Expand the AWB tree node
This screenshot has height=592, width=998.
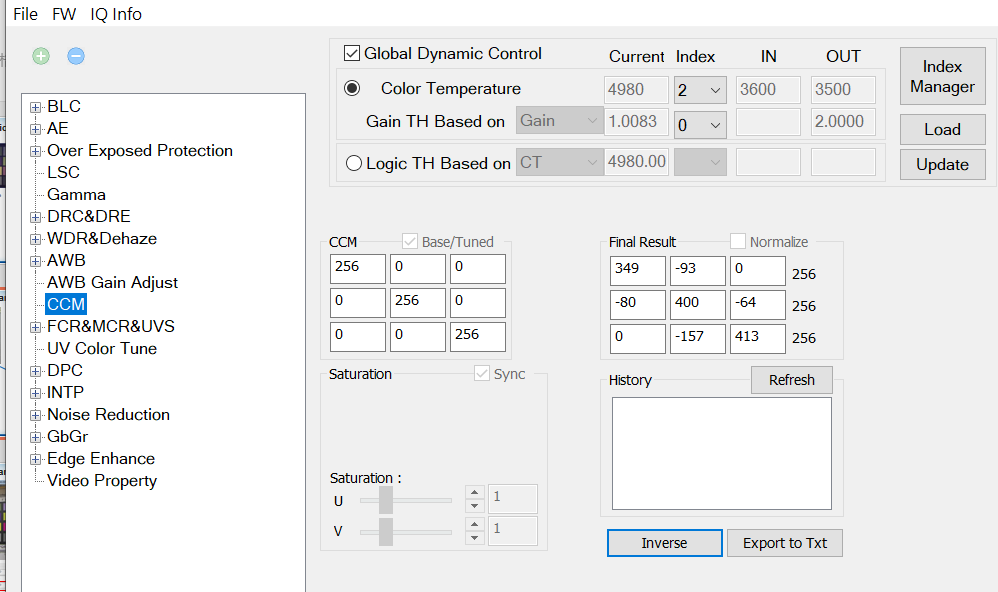coord(36,261)
